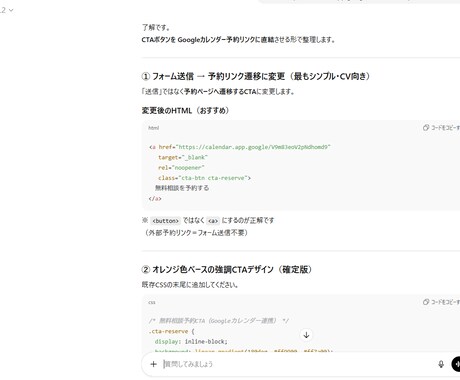Click the heading '② オレンジ色ベースの強調CTAデザイン'
This screenshot has width=460, height=380.
227,269
